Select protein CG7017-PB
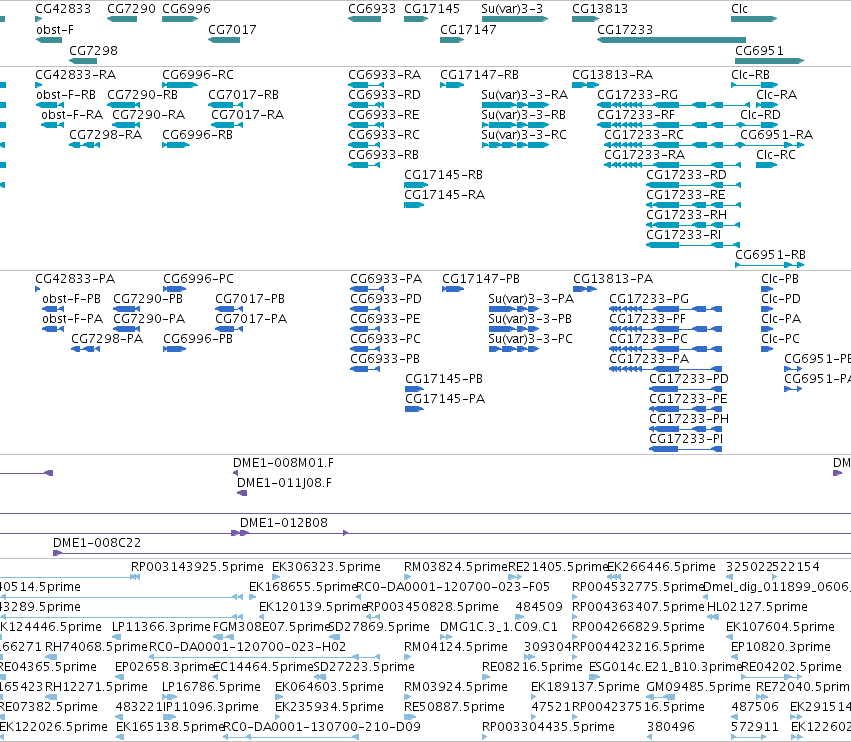This screenshot has width=851, height=742. pyautogui.click(x=250, y=299)
